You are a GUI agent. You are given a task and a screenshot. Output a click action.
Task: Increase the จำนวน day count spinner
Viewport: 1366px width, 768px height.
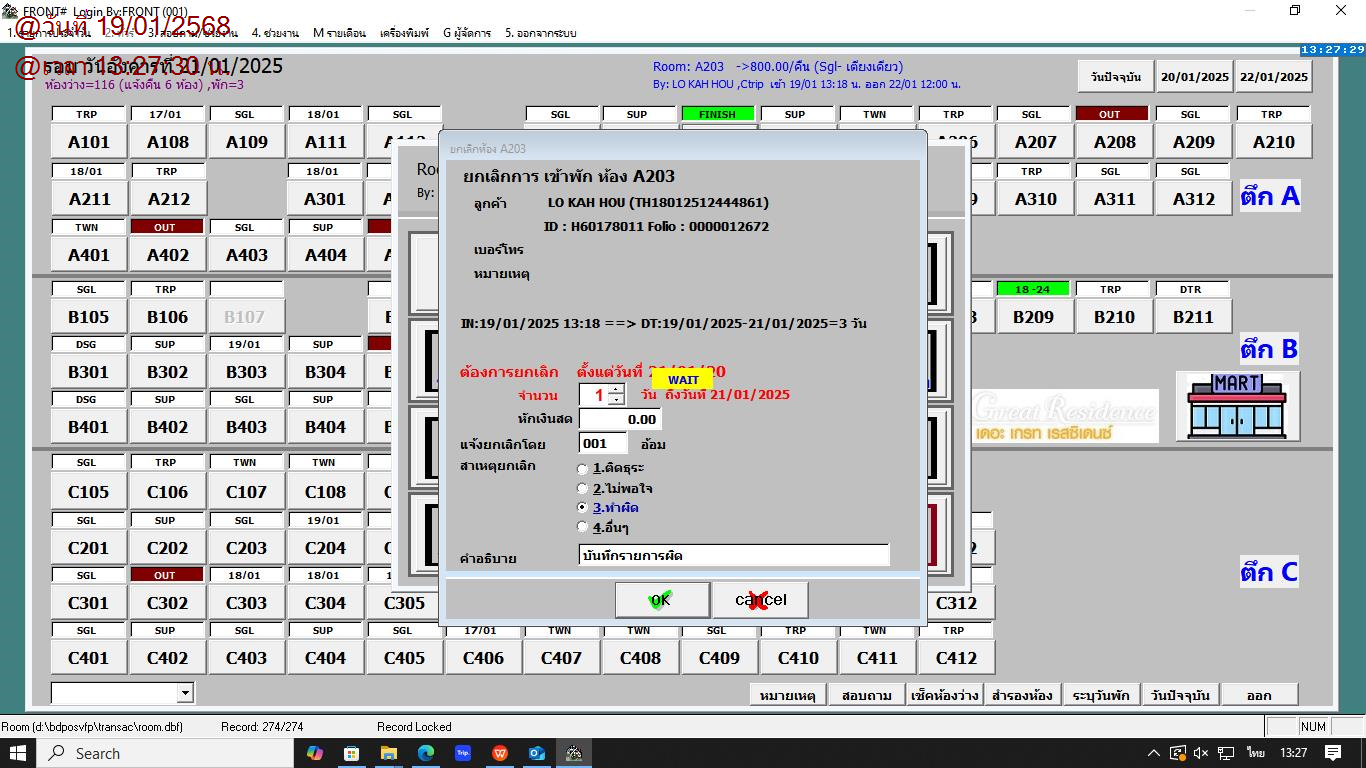coord(616,389)
